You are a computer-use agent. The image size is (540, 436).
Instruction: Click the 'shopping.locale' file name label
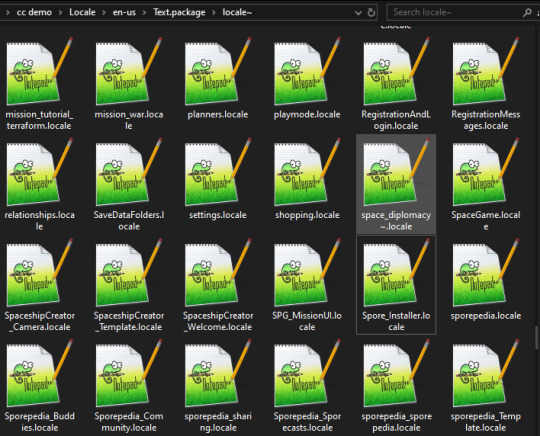click(307, 215)
